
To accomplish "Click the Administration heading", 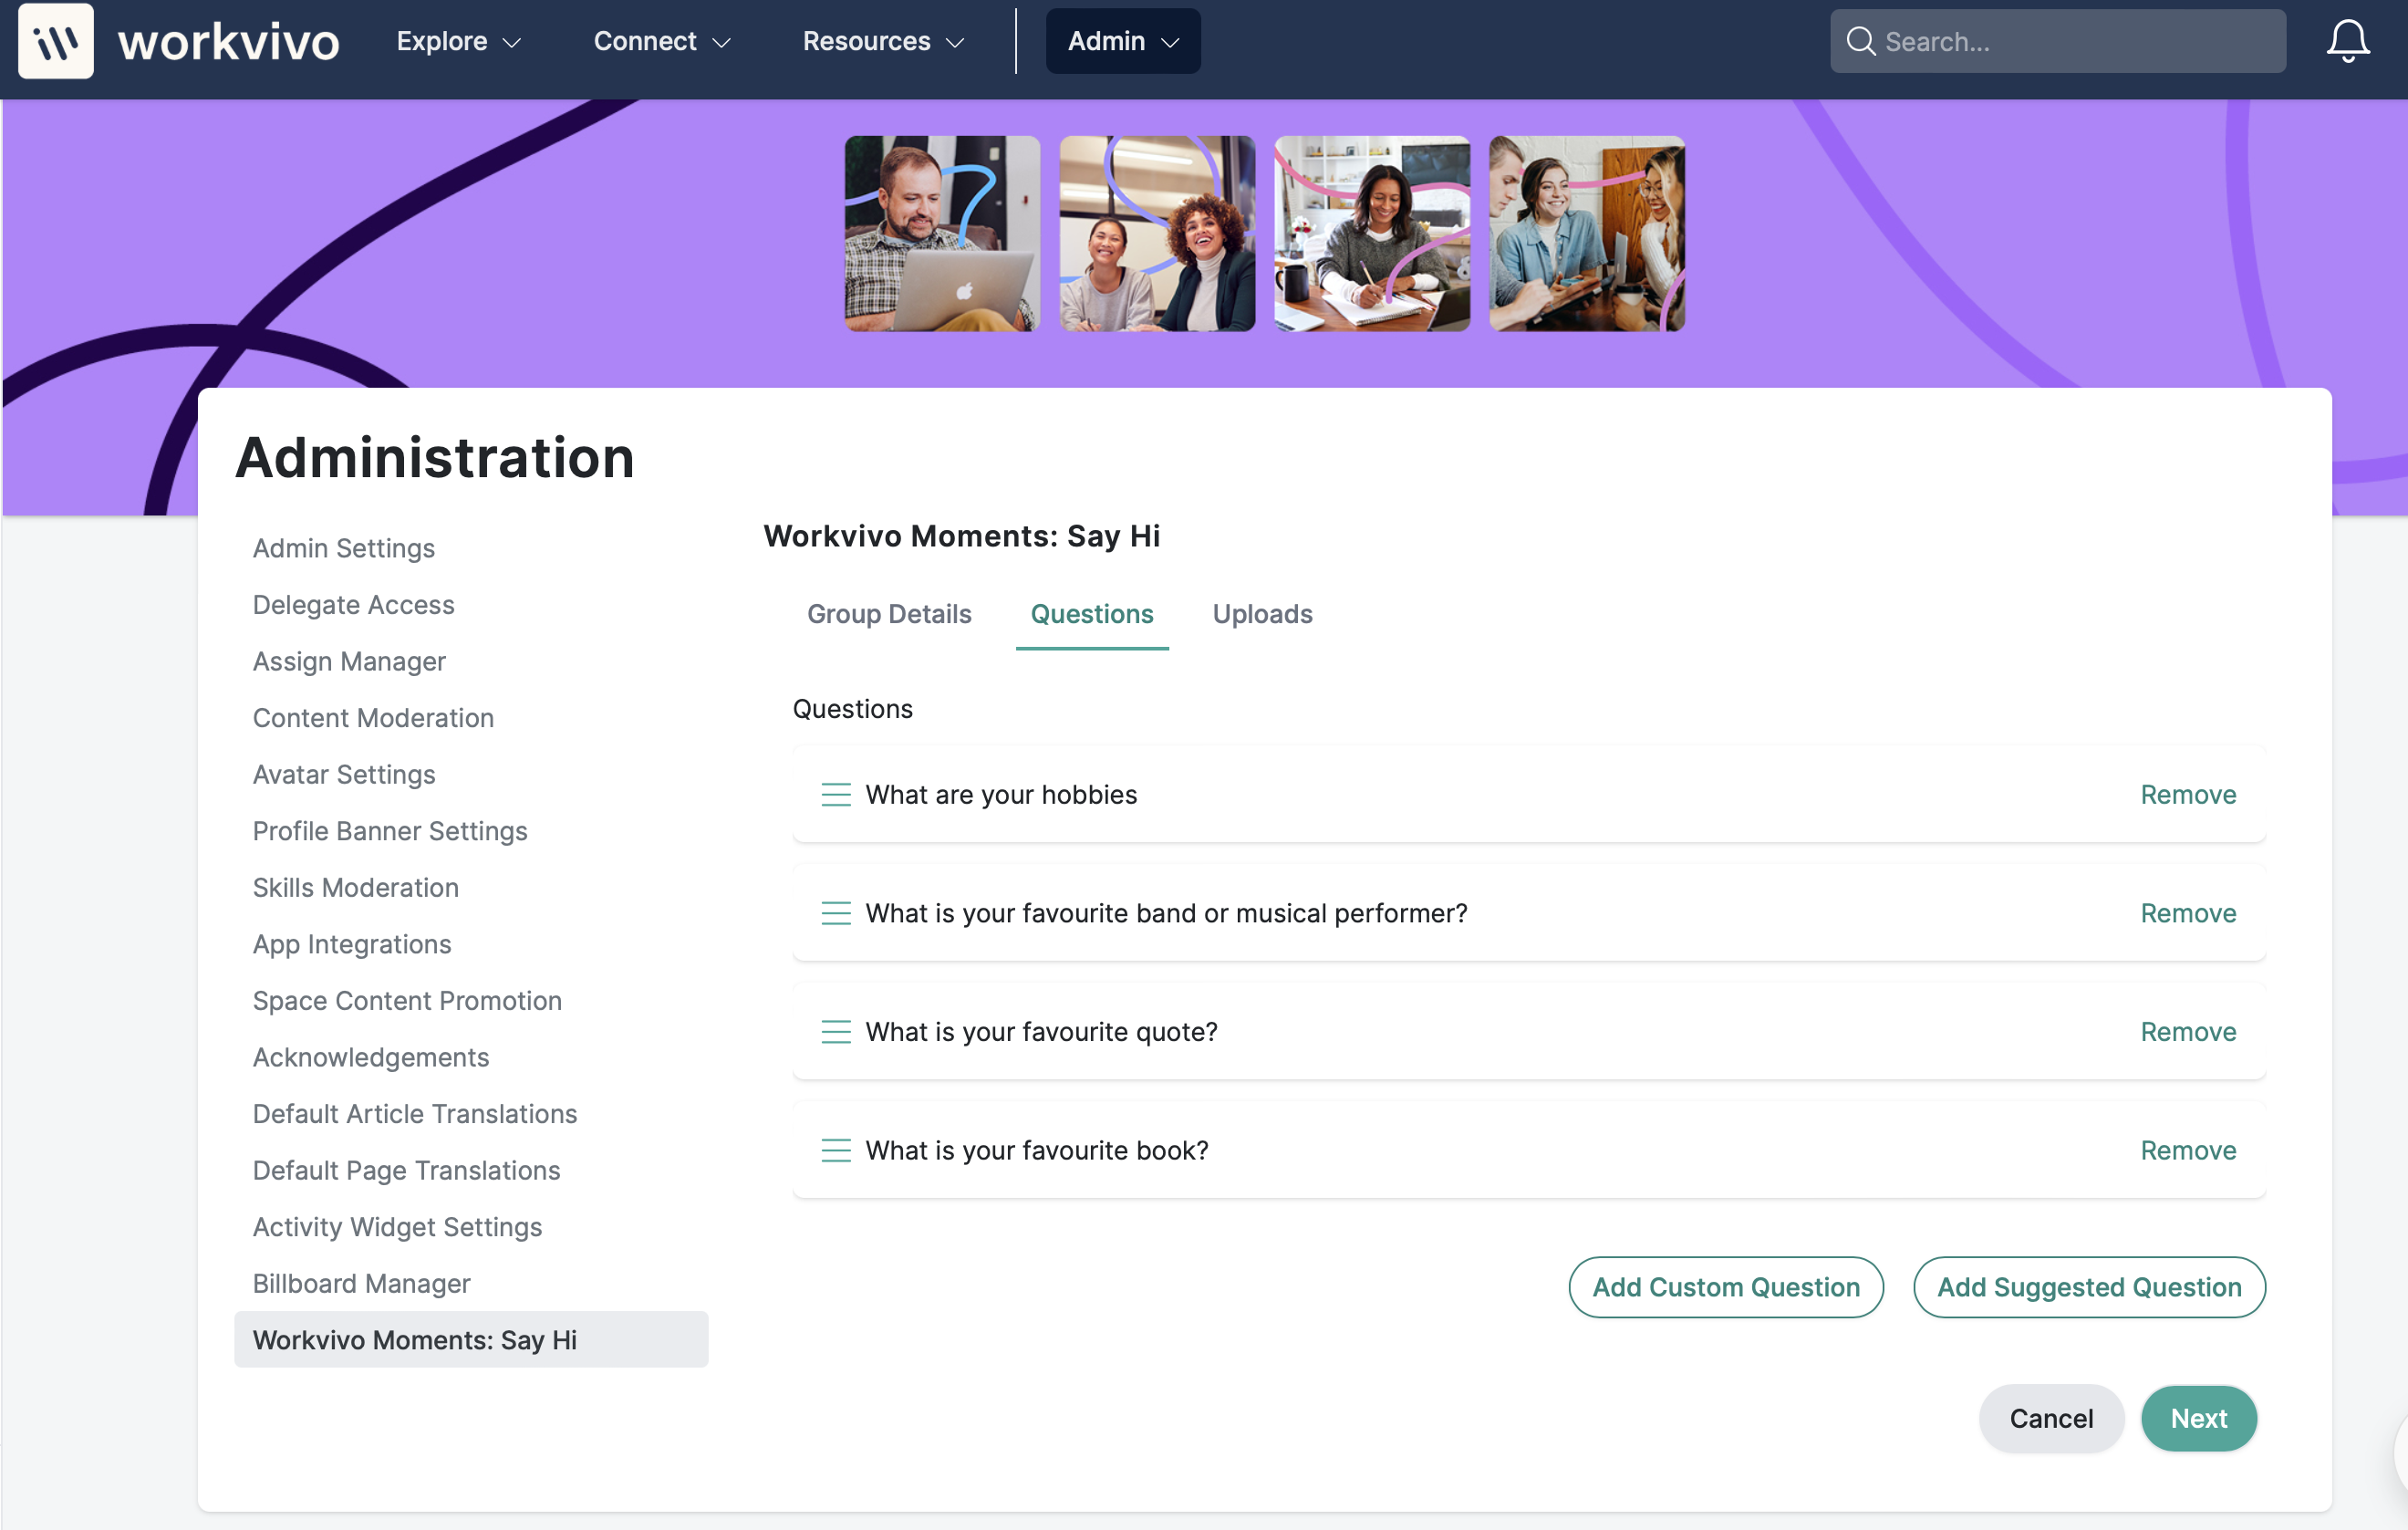I will pos(435,457).
